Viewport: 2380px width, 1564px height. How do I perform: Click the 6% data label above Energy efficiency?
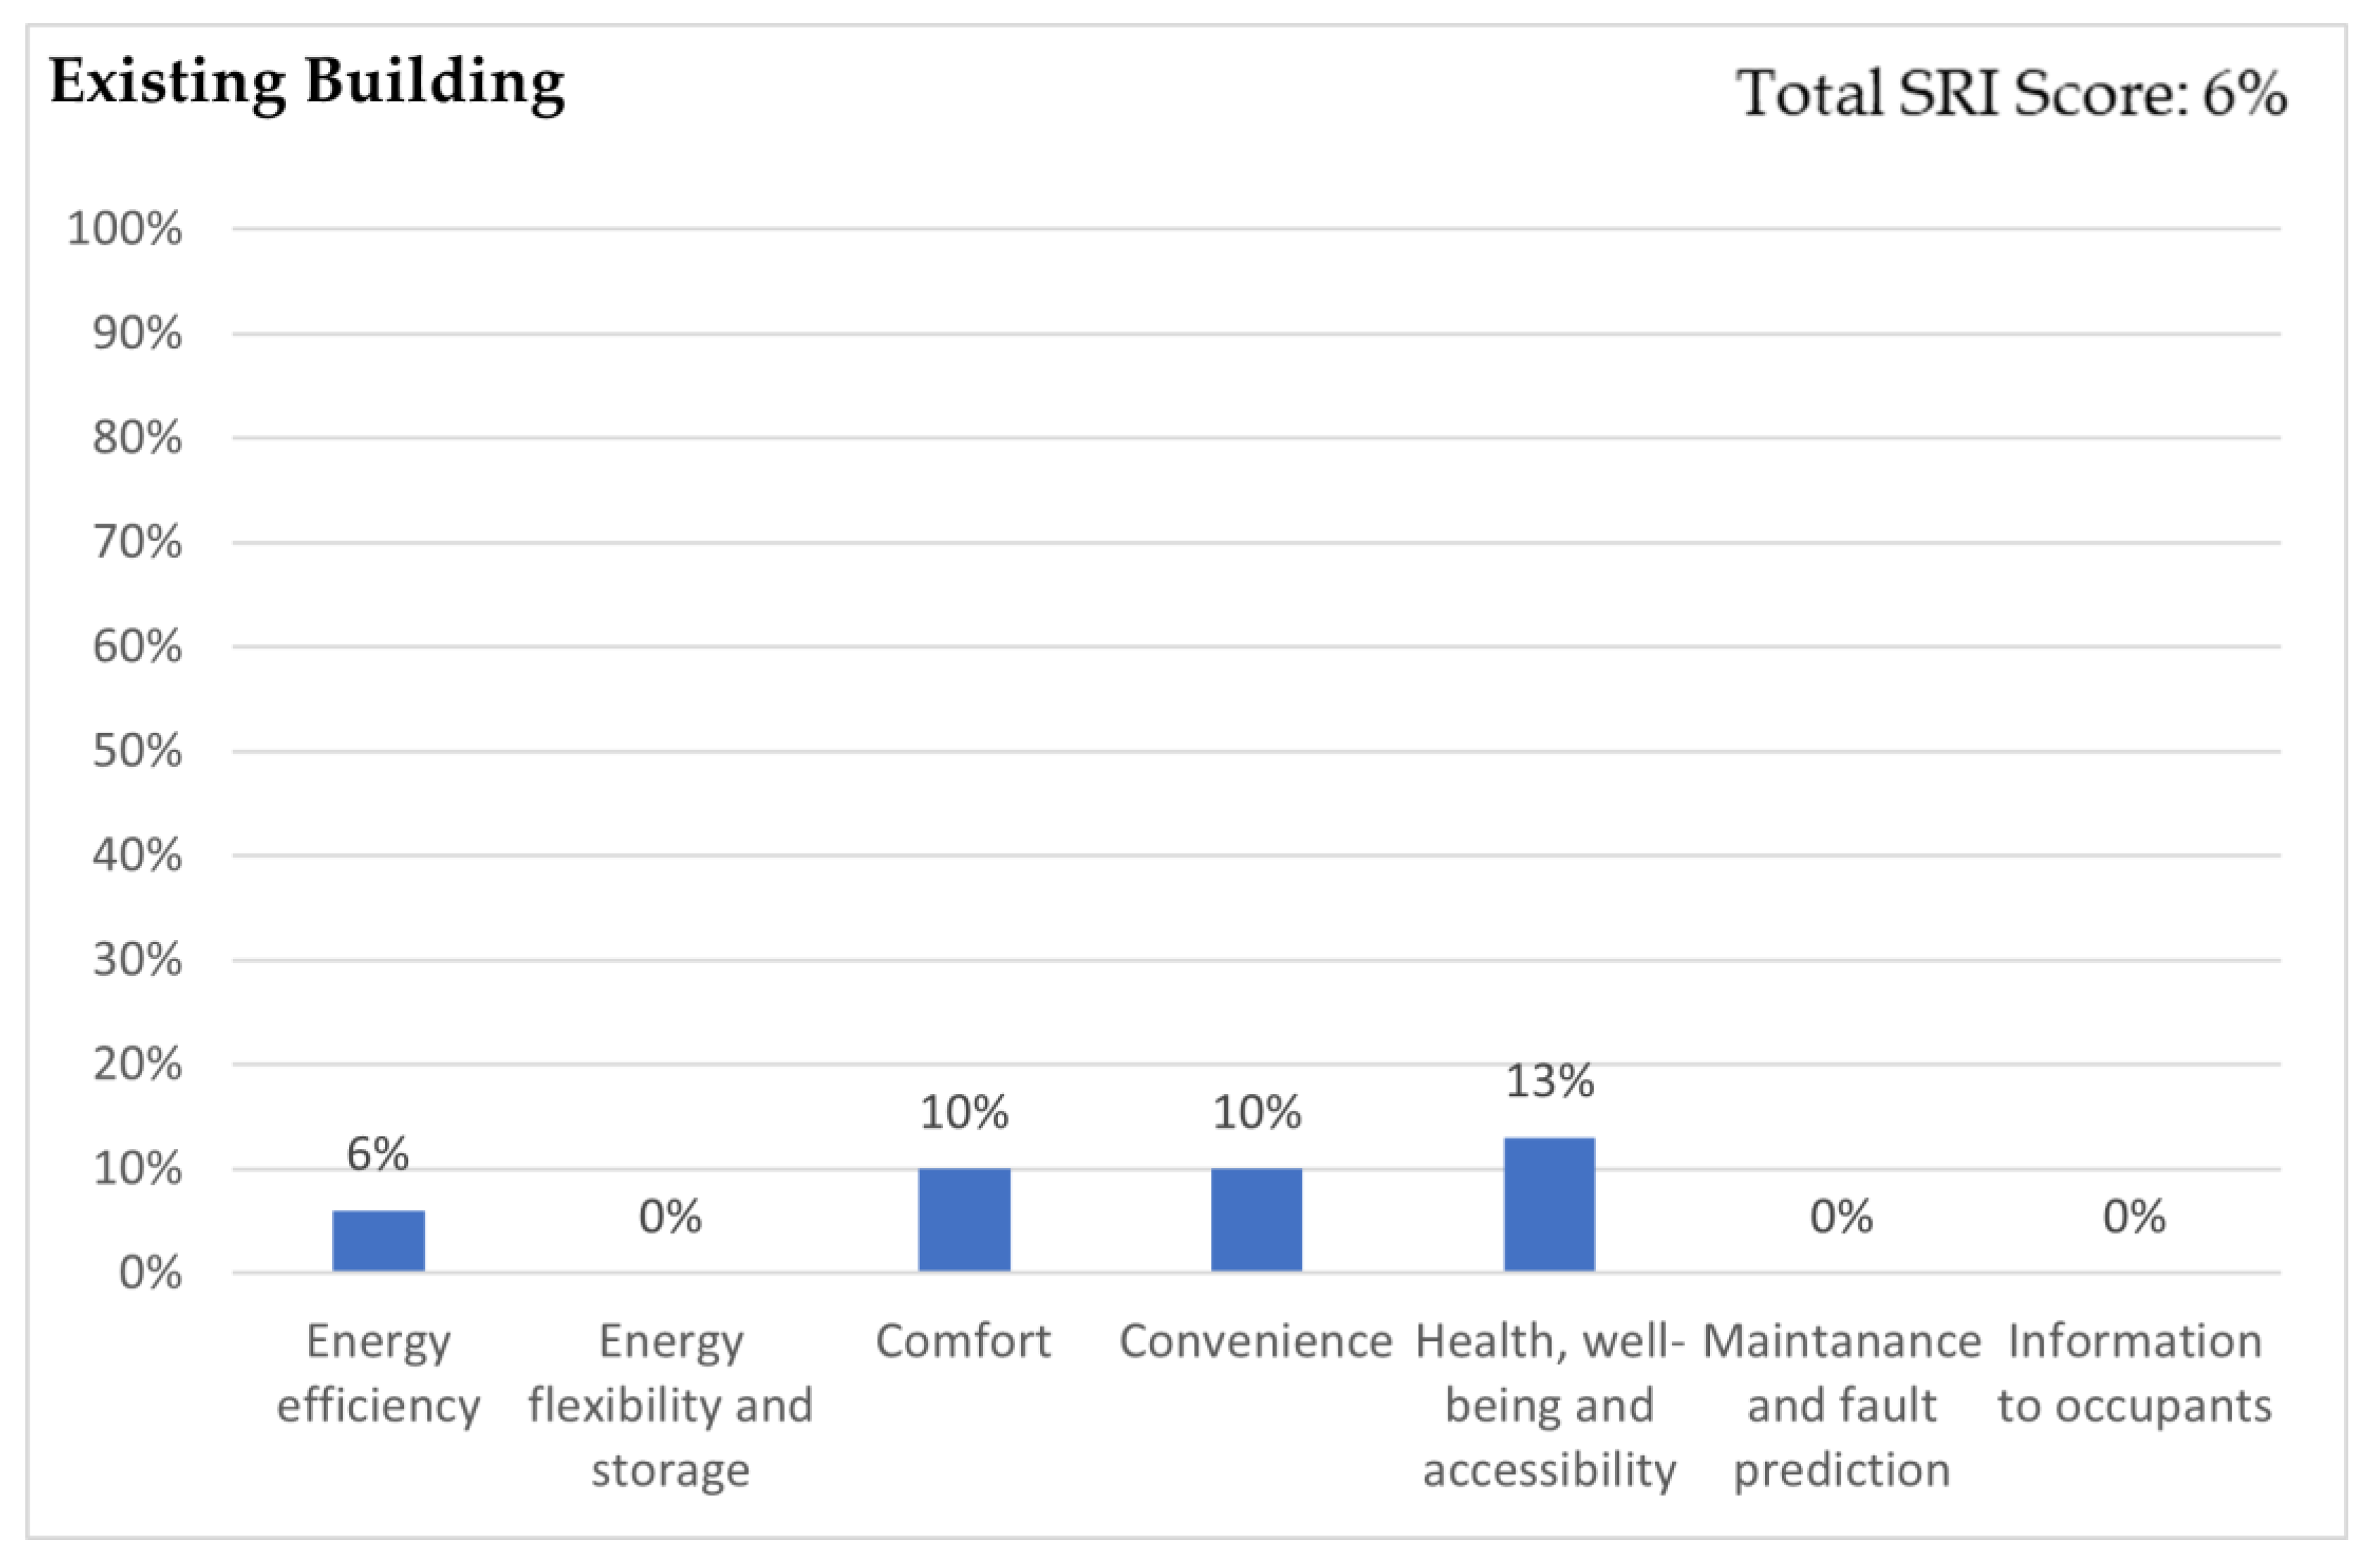pos(378,1154)
